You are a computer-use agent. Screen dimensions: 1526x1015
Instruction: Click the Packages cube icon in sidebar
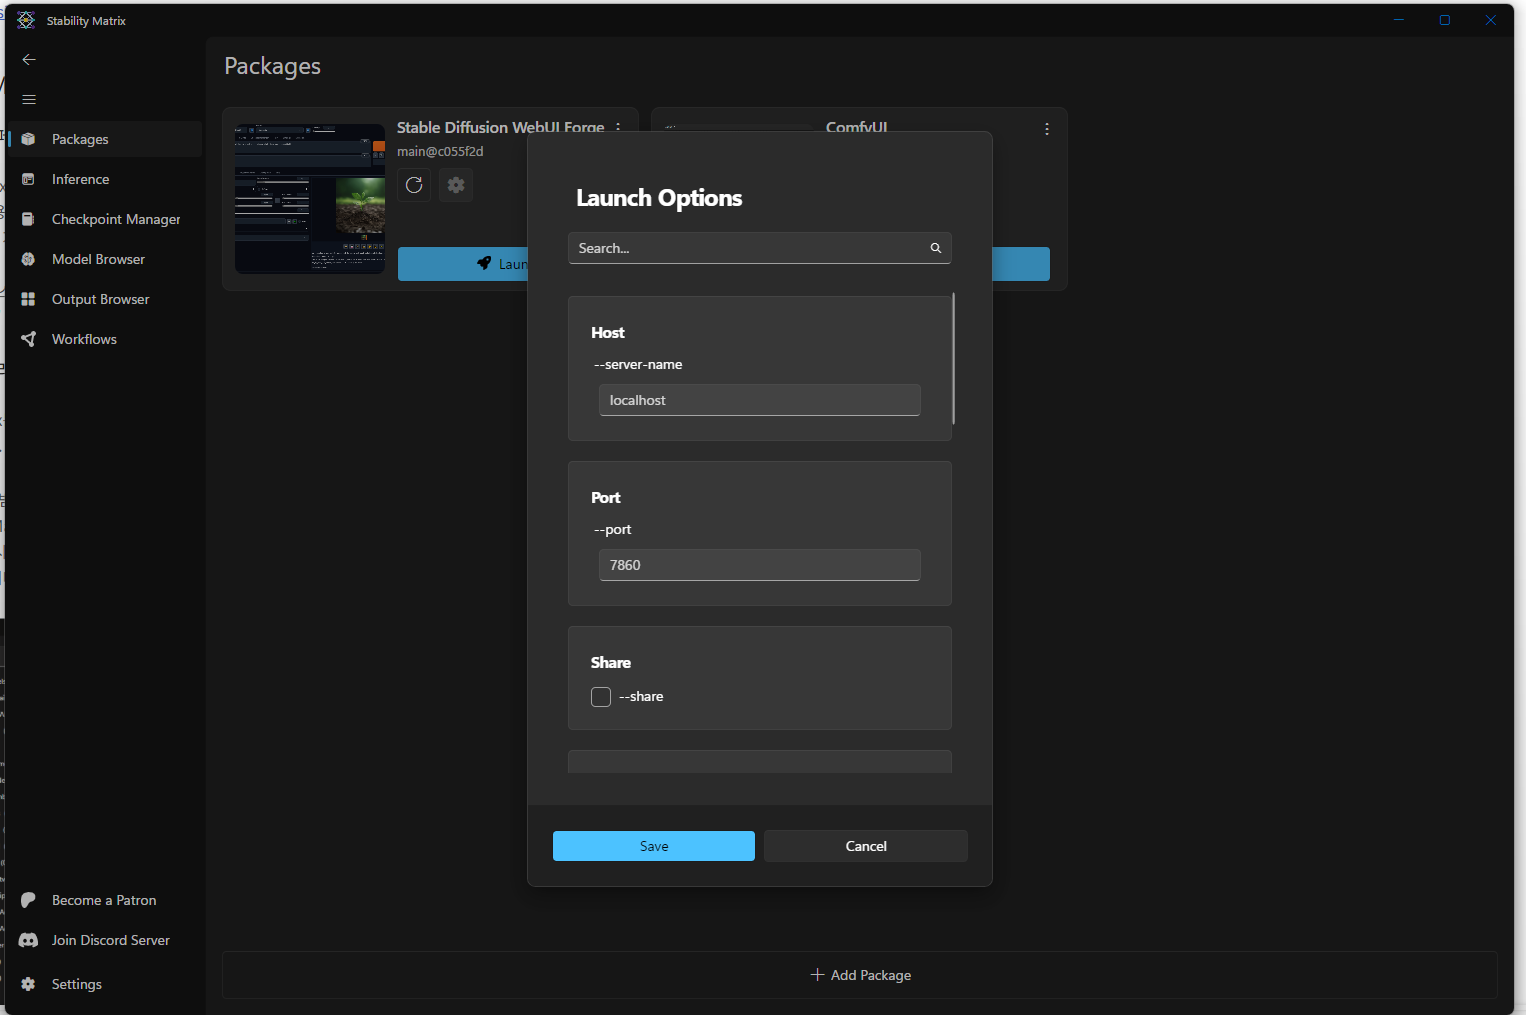28,139
